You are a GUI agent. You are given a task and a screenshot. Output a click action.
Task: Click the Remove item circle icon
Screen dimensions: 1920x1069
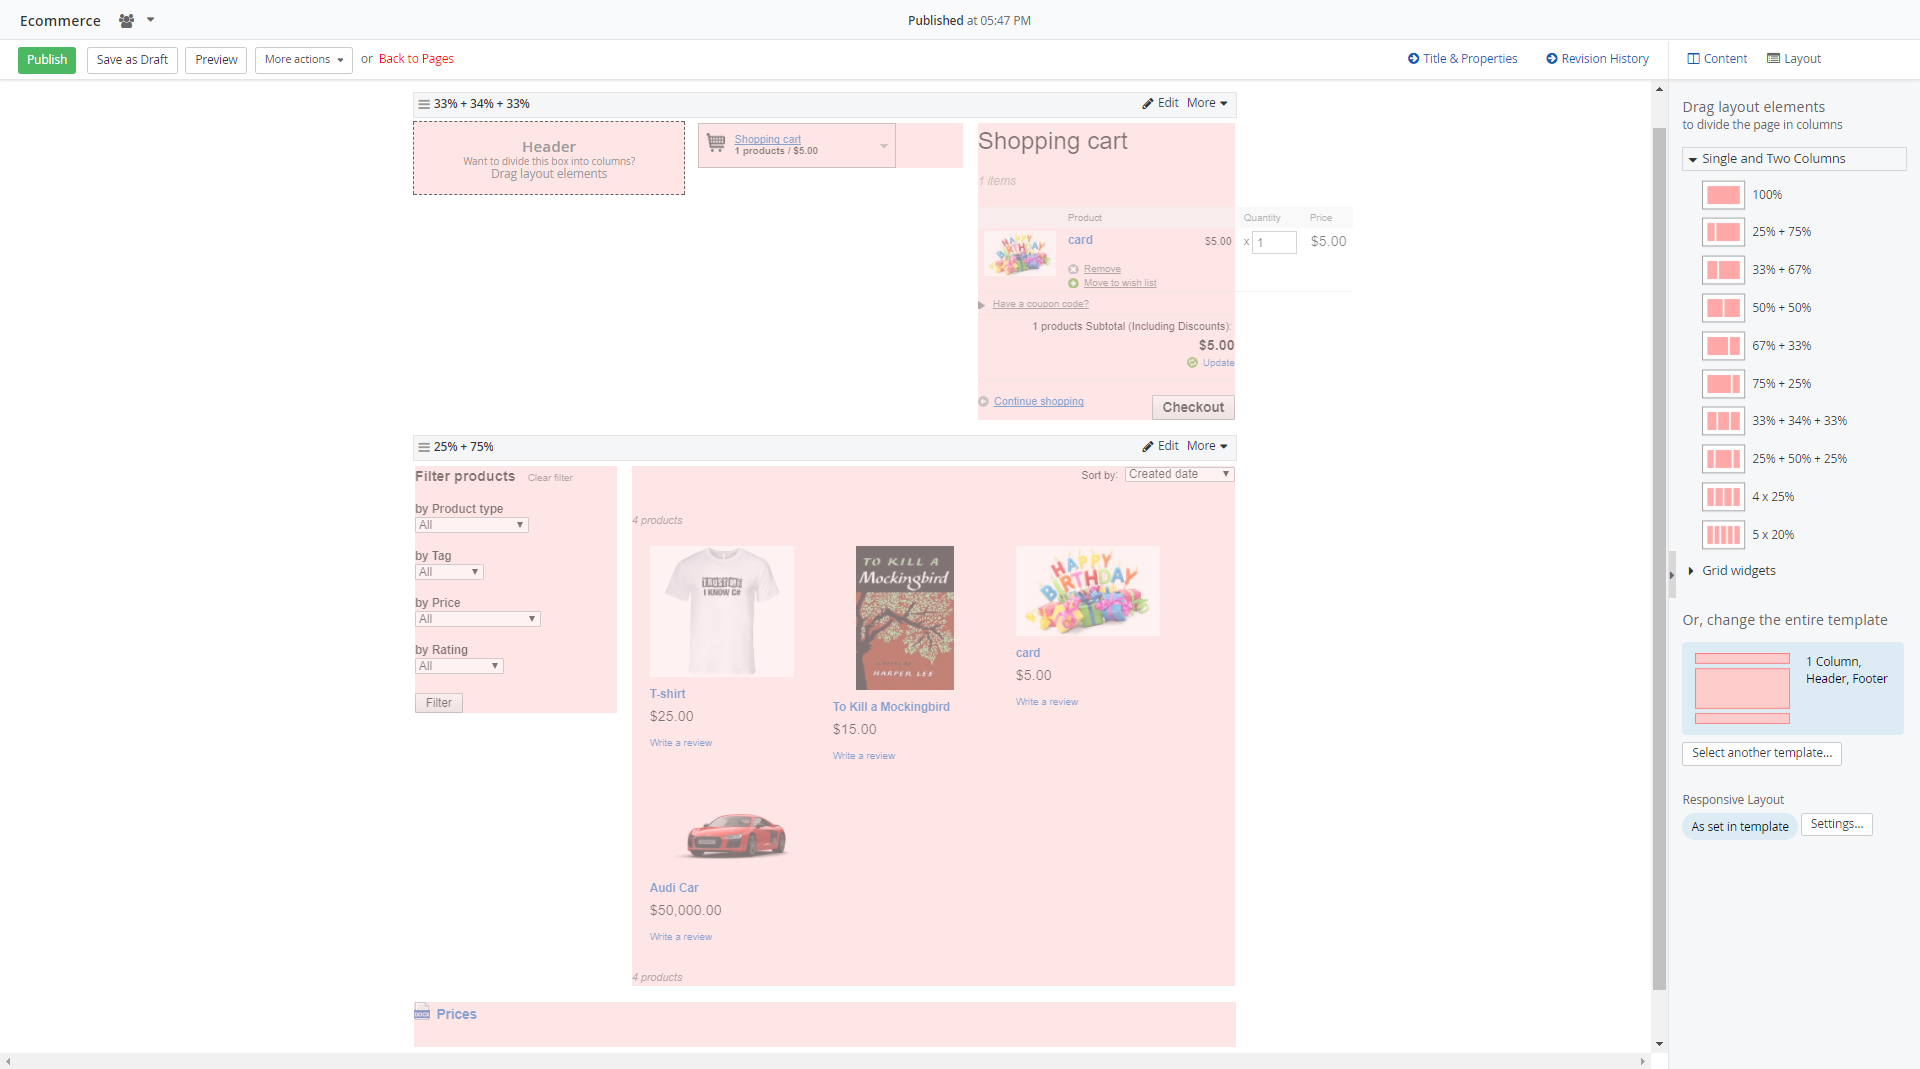click(x=1073, y=269)
